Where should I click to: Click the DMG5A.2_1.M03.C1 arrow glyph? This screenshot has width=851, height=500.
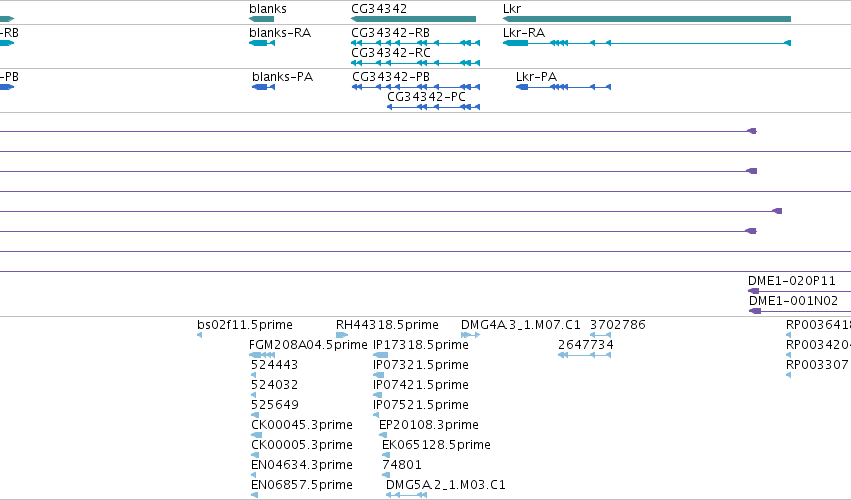click(x=407, y=495)
